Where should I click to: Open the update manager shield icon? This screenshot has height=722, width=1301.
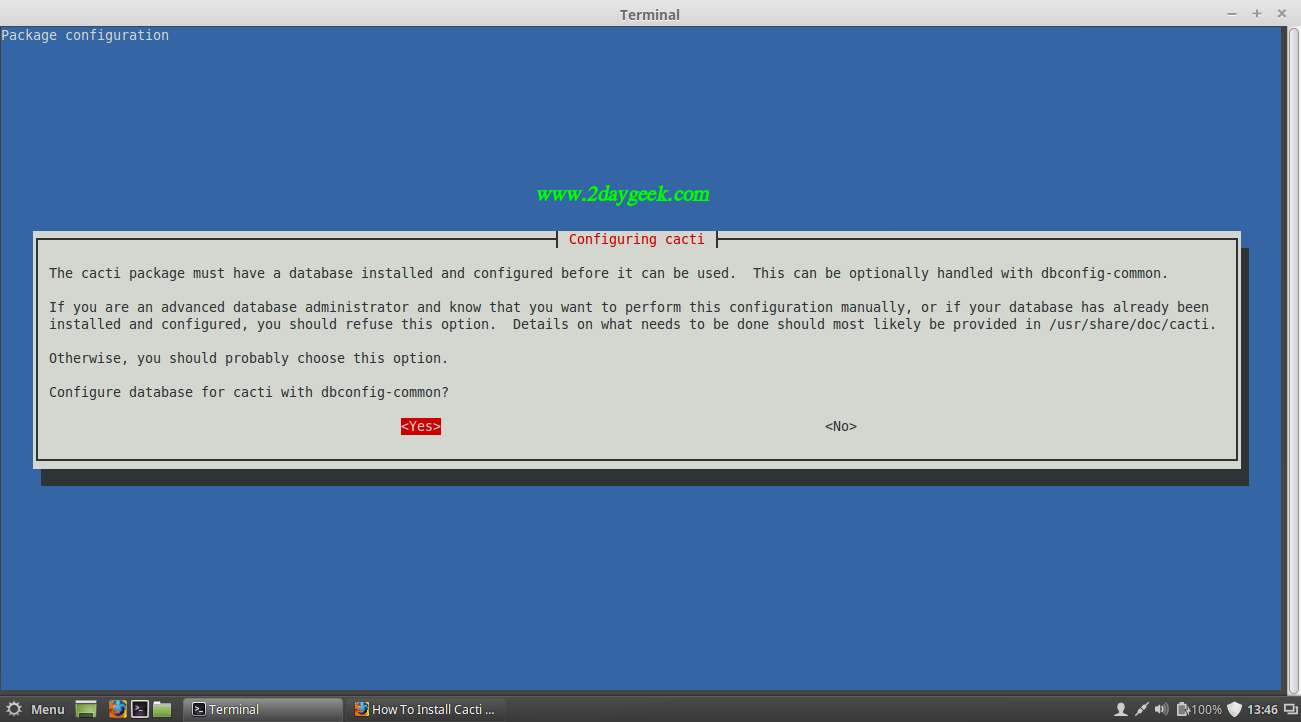point(1234,709)
